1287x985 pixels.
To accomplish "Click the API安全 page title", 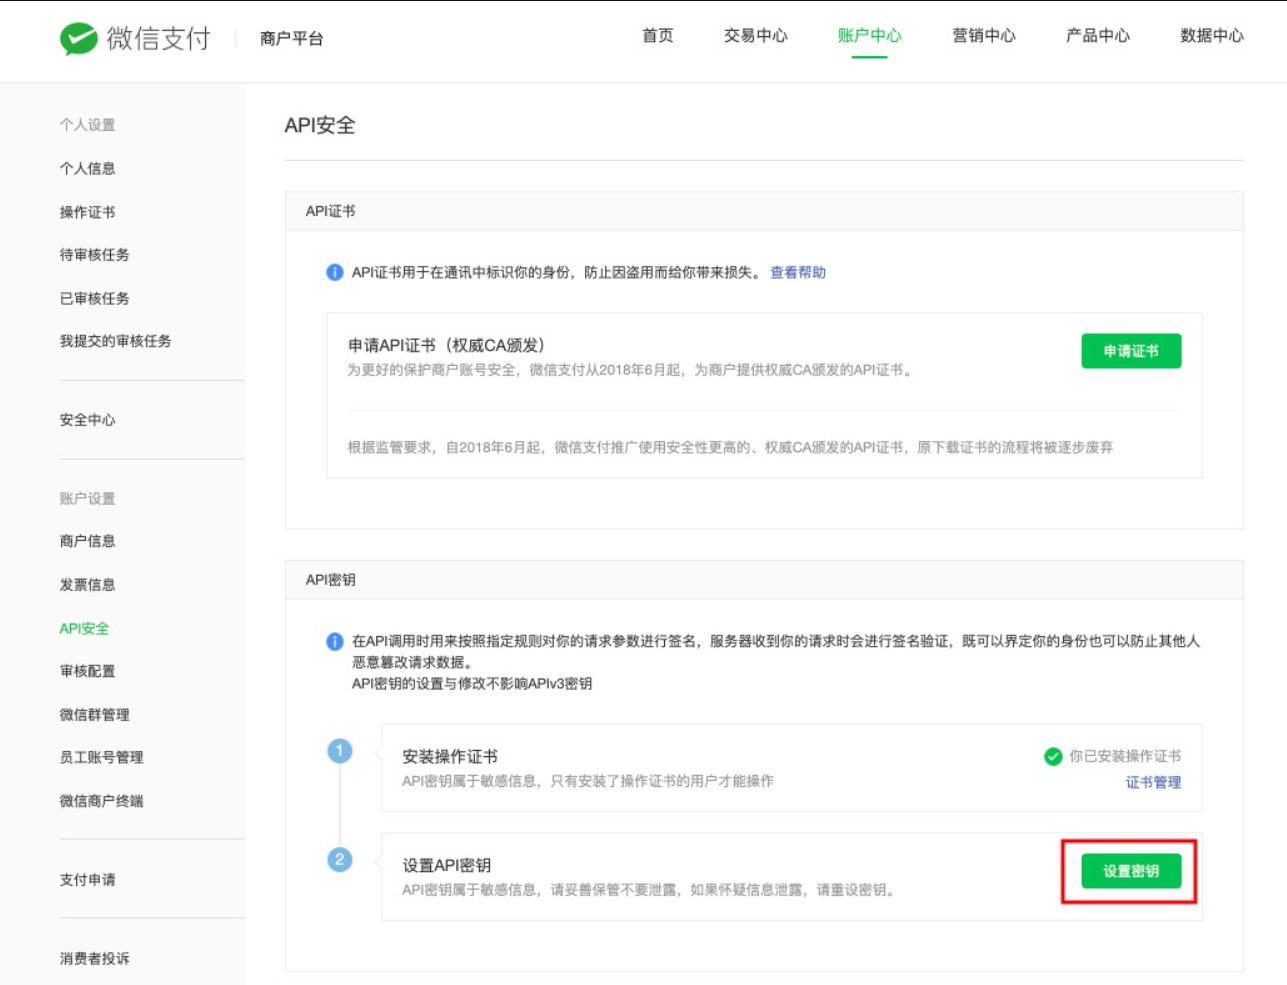I will click(320, 125).
